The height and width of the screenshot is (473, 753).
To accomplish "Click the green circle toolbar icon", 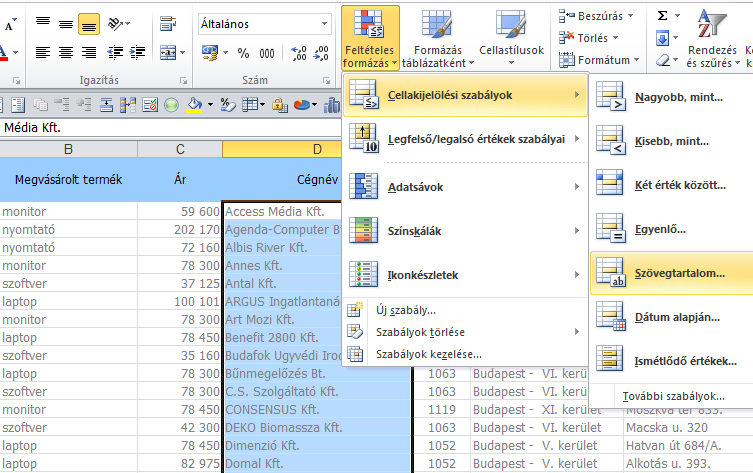I will click(x=171, y=105).
